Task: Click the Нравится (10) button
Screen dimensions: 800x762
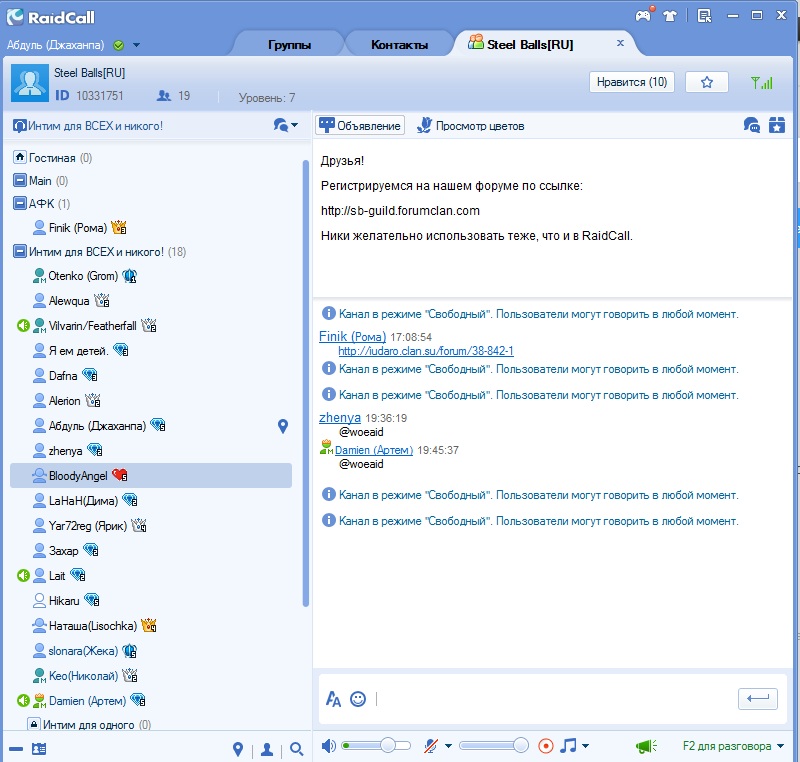Action: point(632,82)
